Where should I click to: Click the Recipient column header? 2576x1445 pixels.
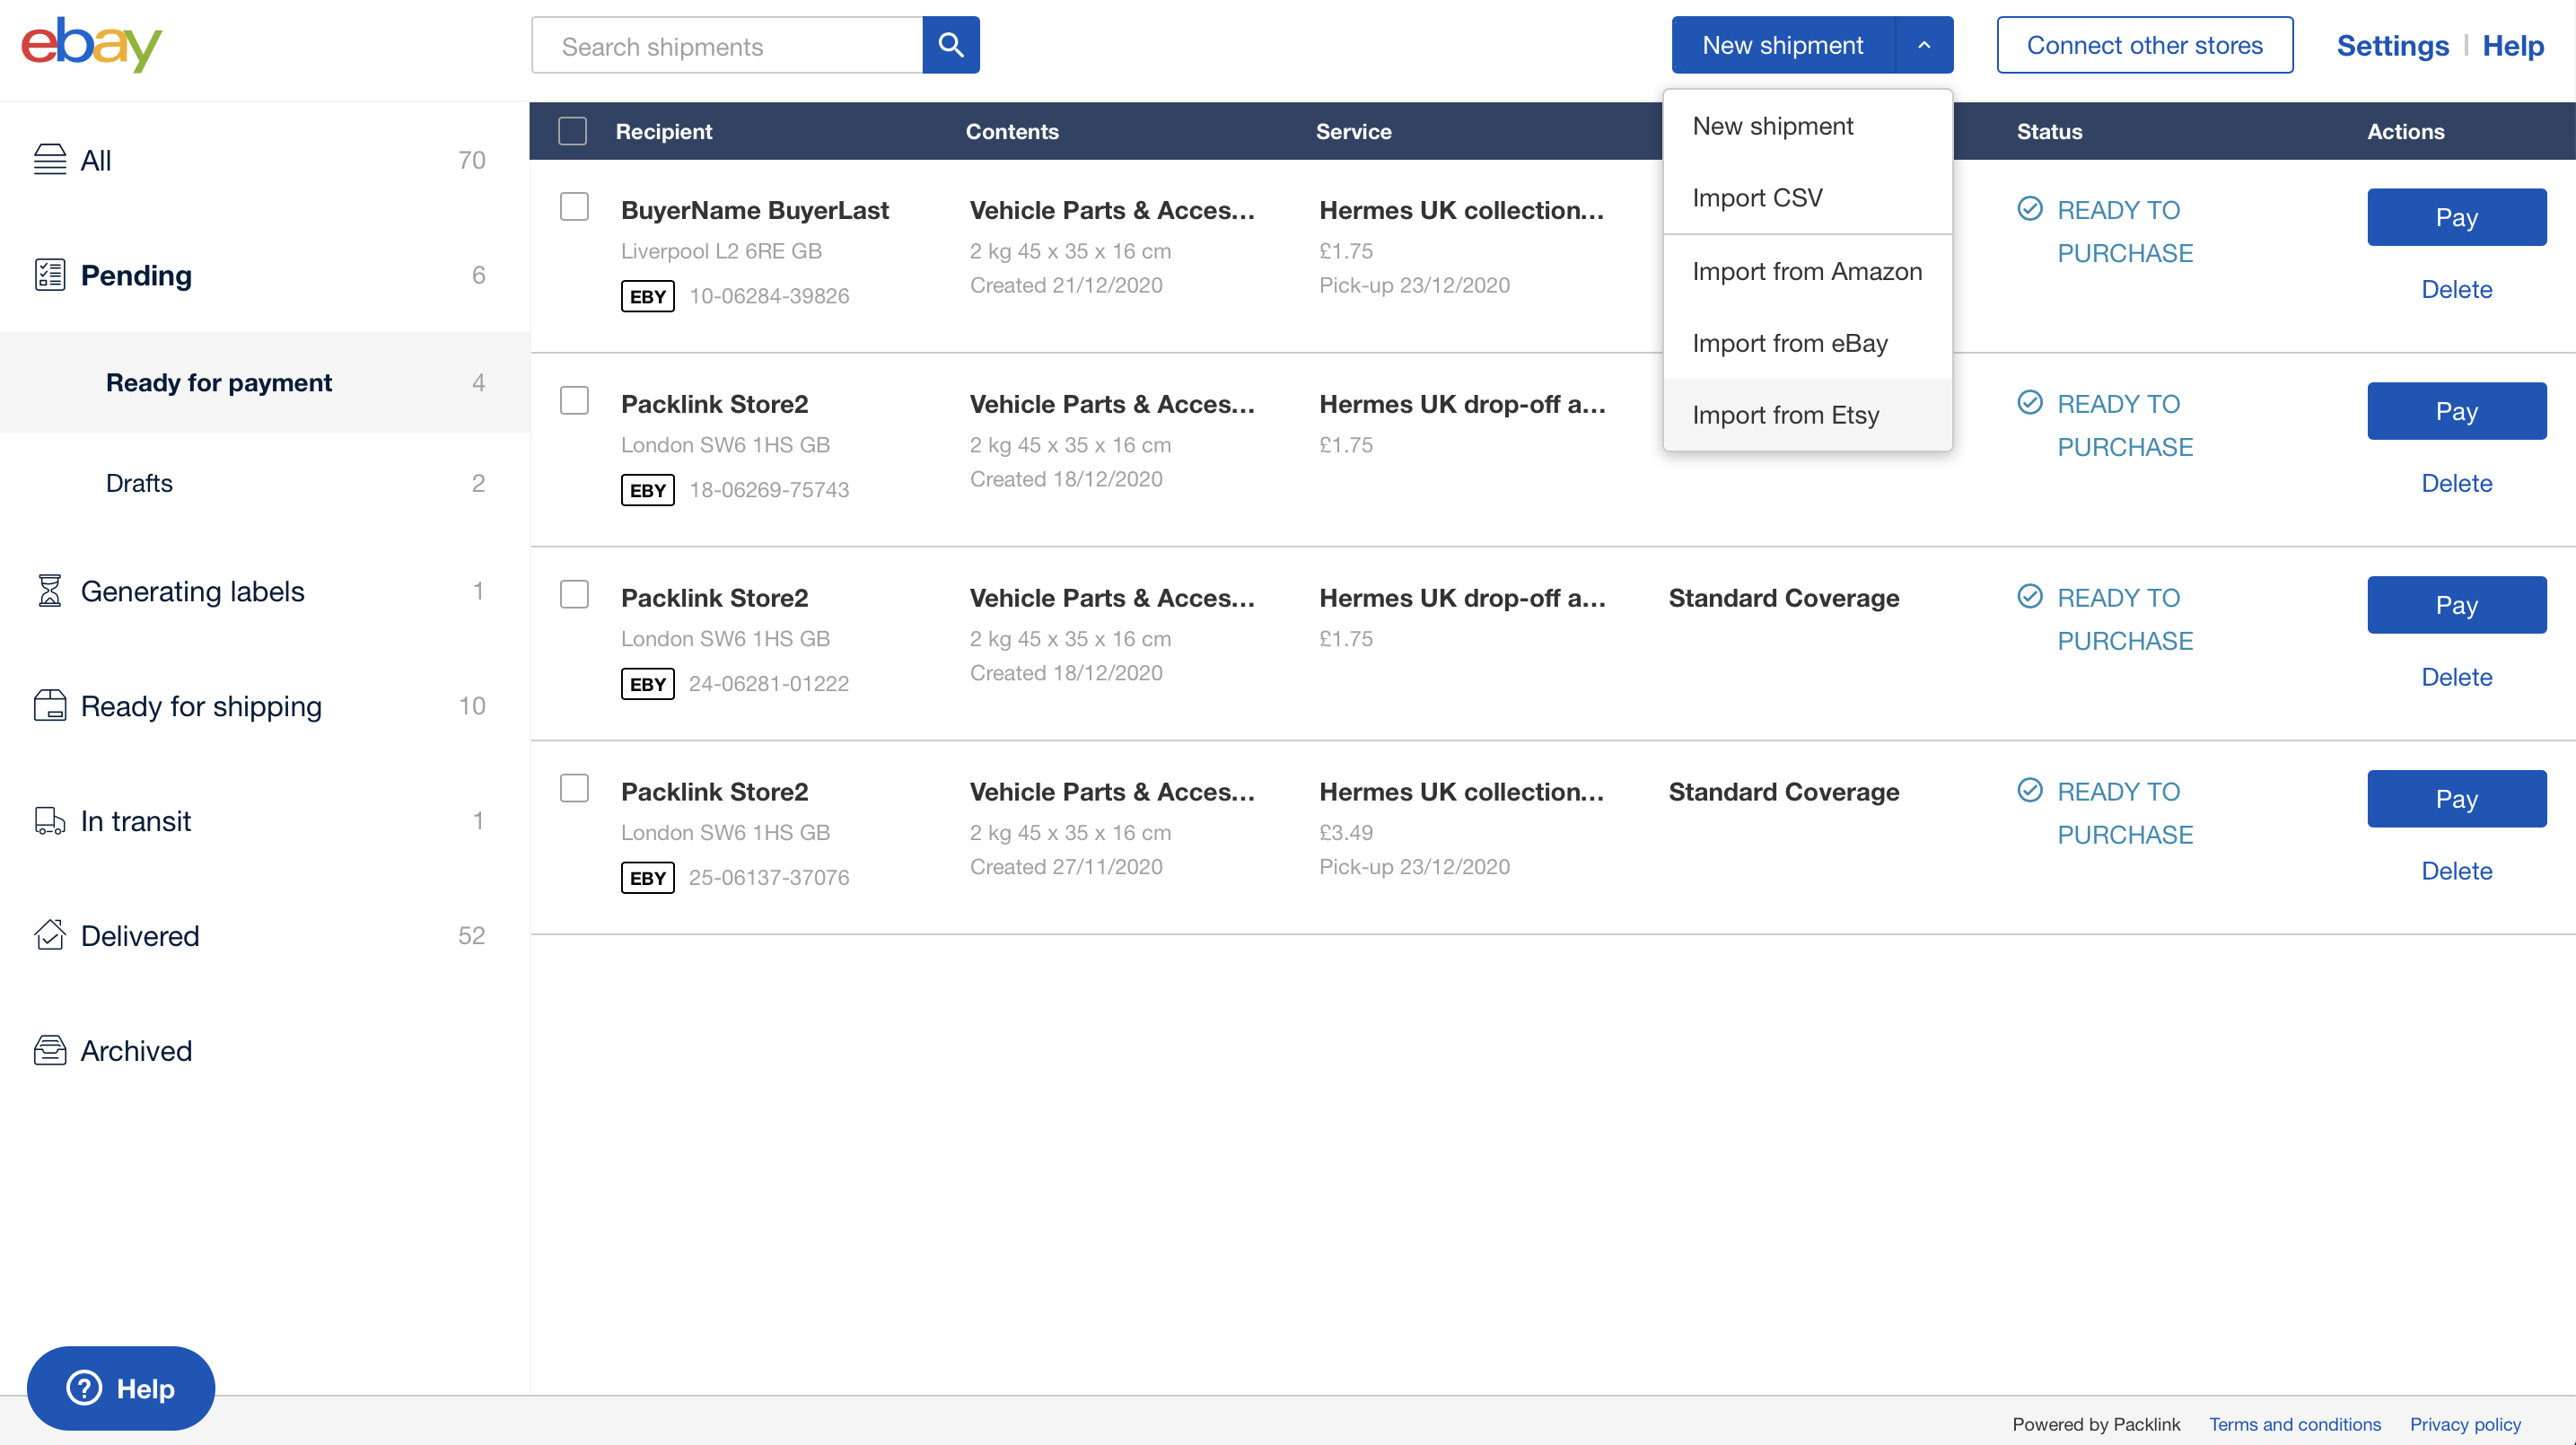[664, 131]
